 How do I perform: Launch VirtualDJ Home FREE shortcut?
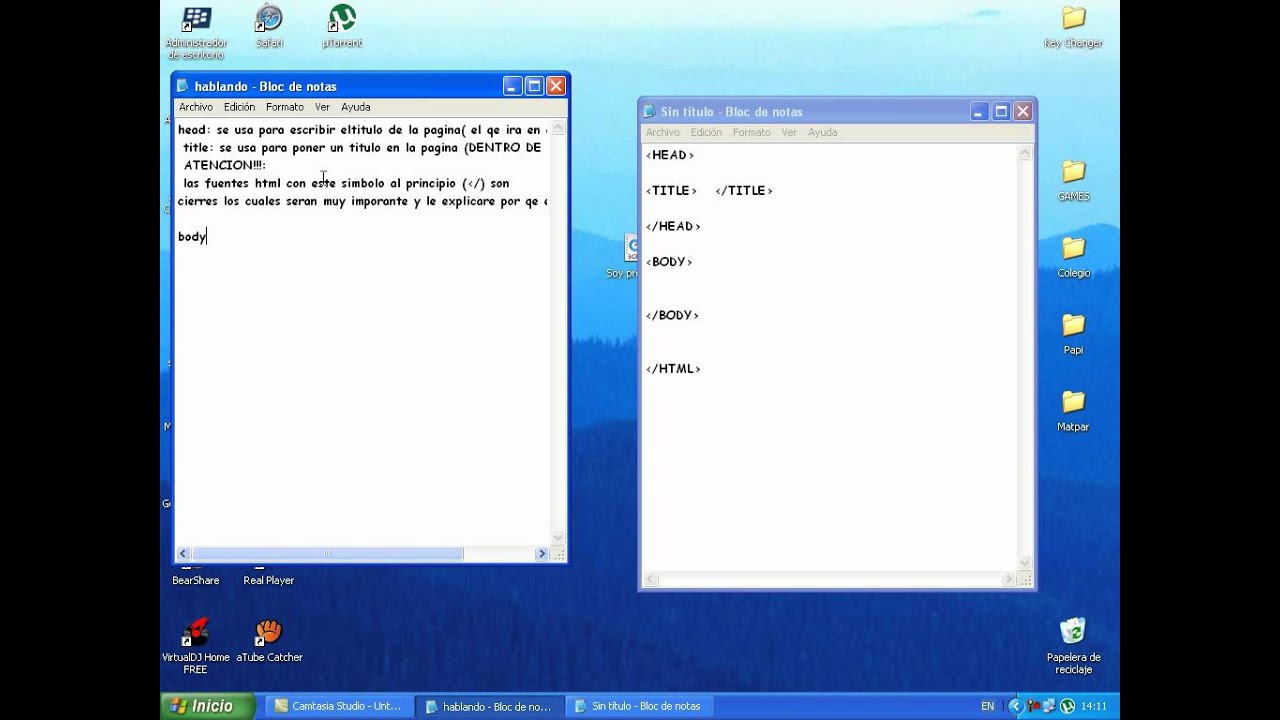pos(196,645)
